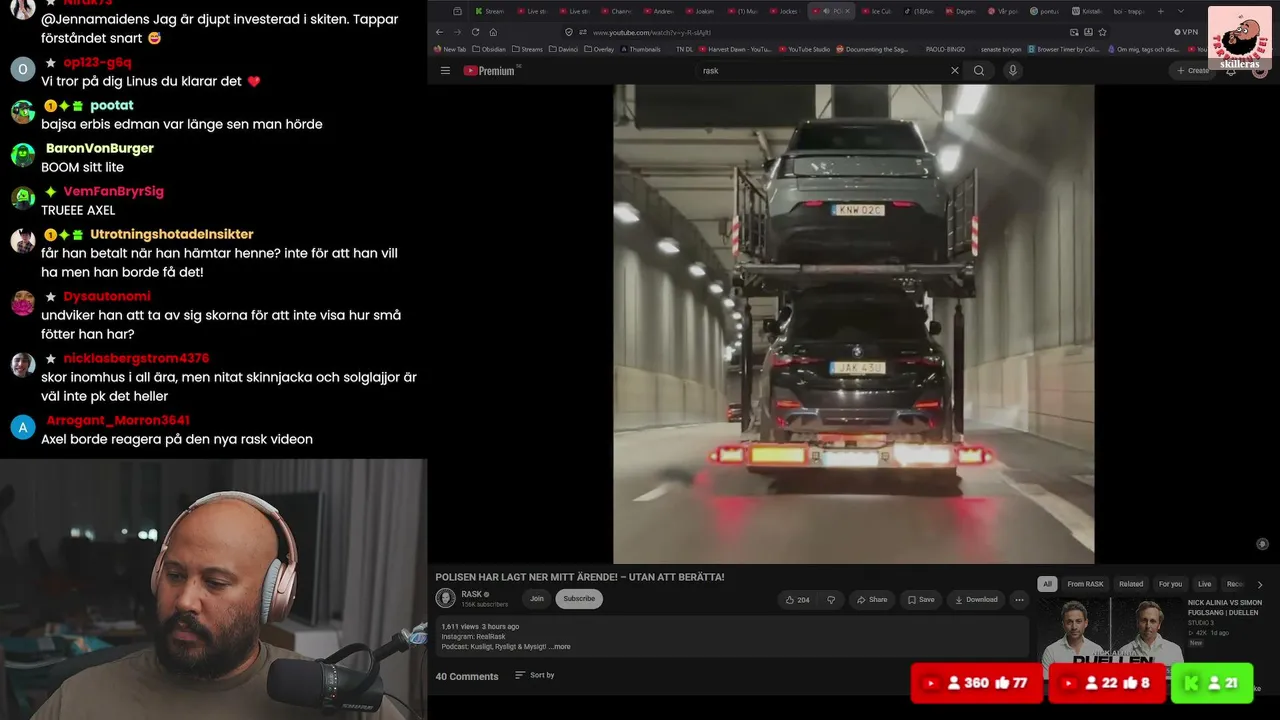Switch to the Andrew tab
The image size is (1280, 720).
658,11
